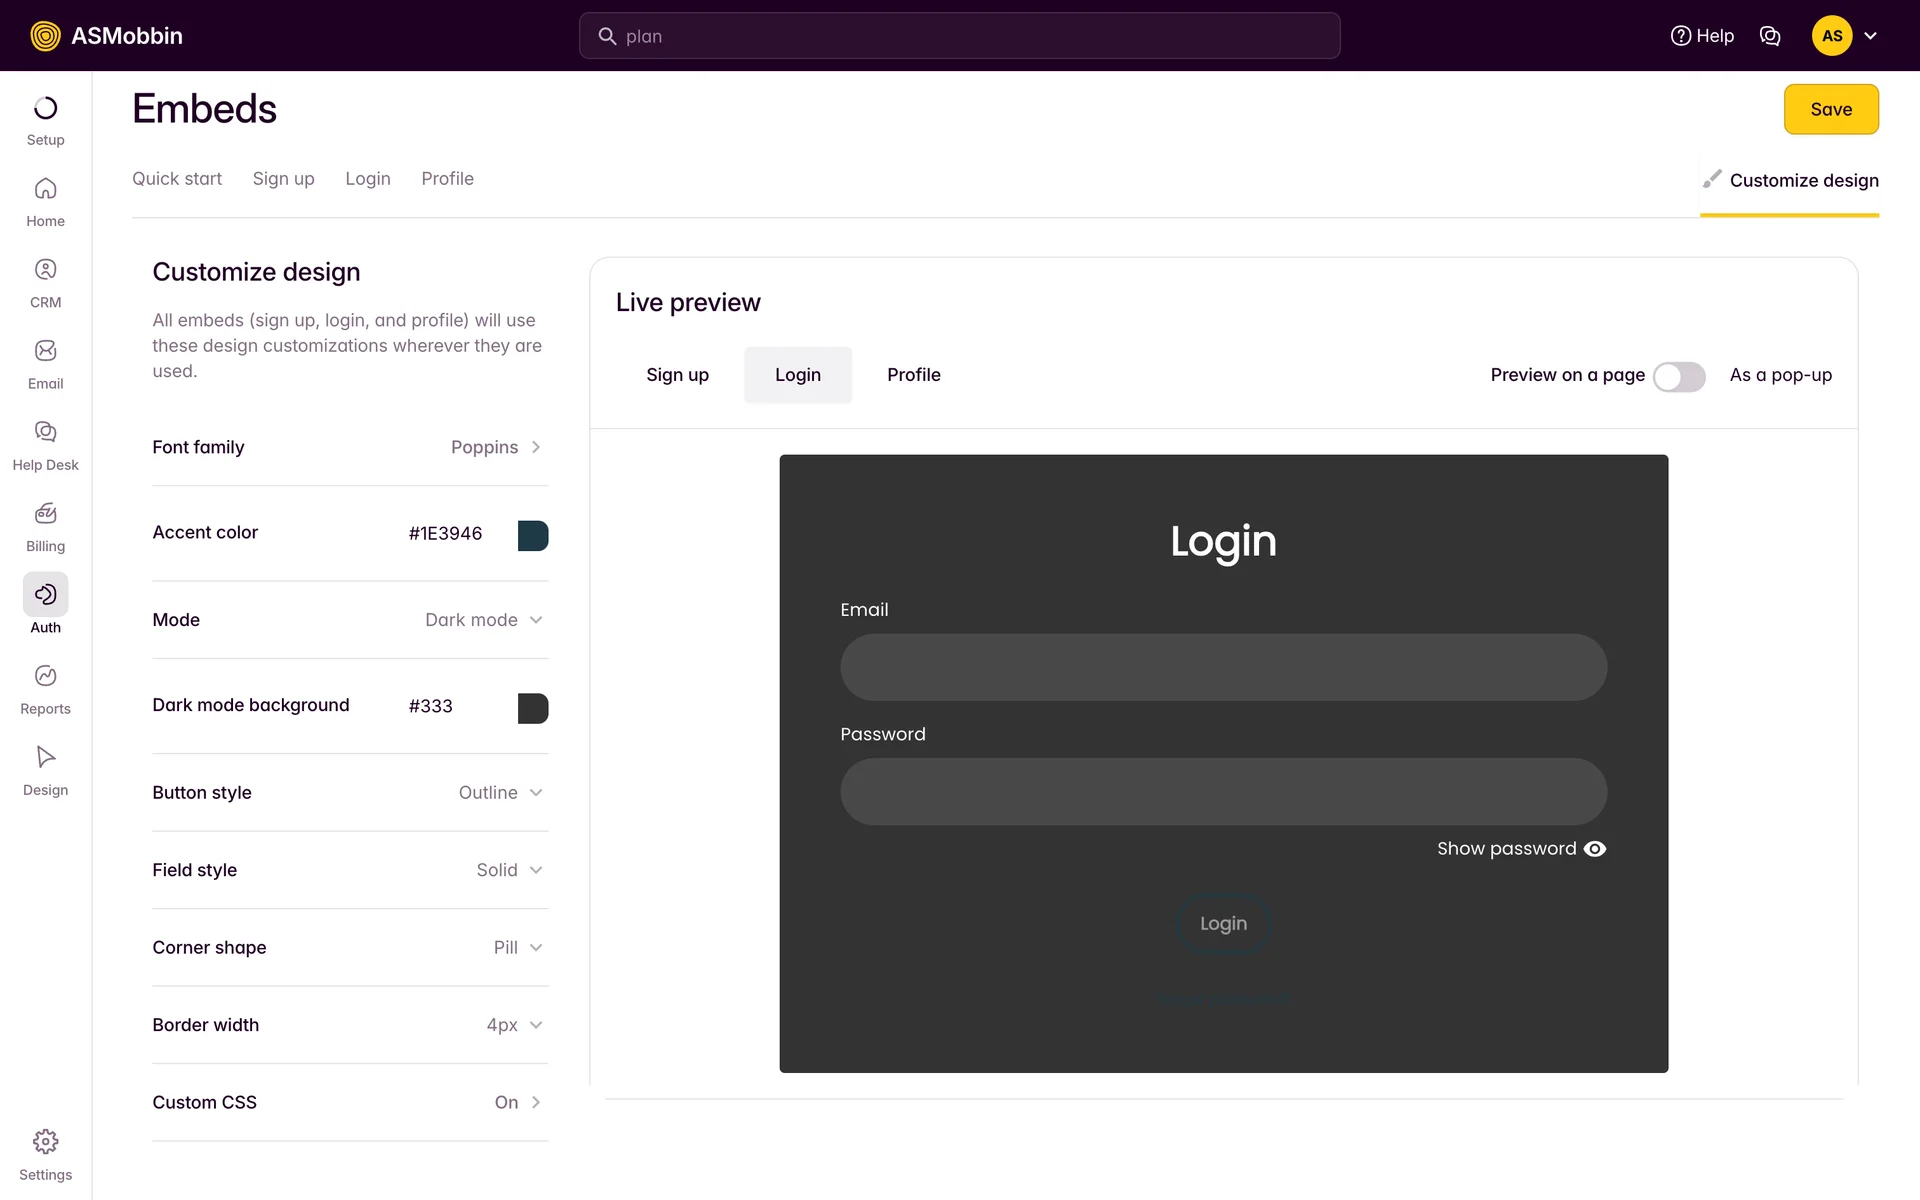The height and width of the screenshot is (1200, 1920).
Task: Click the search field in top bar
Action: click(959, 36)
